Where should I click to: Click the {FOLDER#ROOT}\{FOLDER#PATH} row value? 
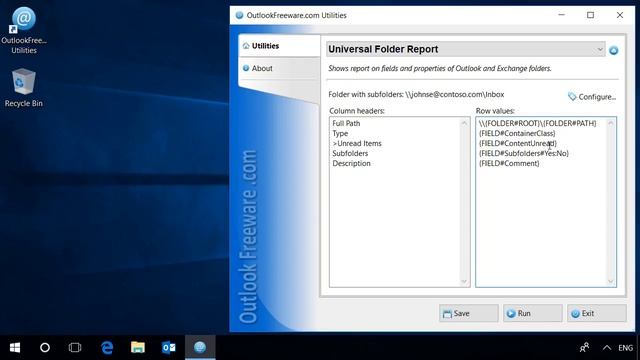538,123
